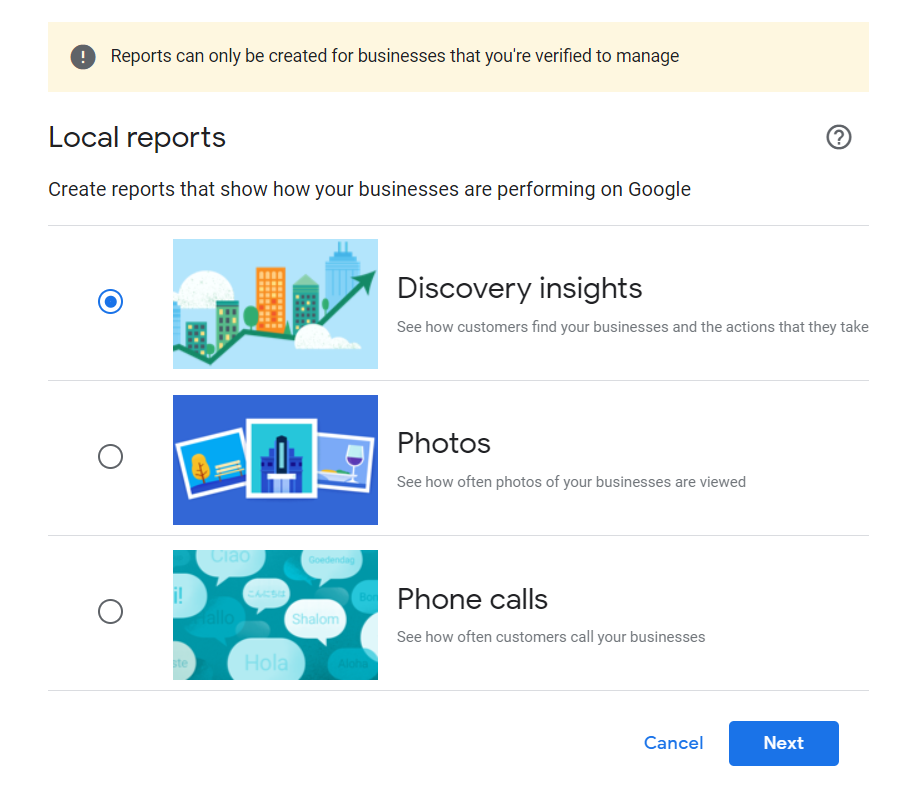Image resolution: width=917 pixels, height=786 pixels.
Task: Click the Cancel link
Action: (x=673, y=743)
